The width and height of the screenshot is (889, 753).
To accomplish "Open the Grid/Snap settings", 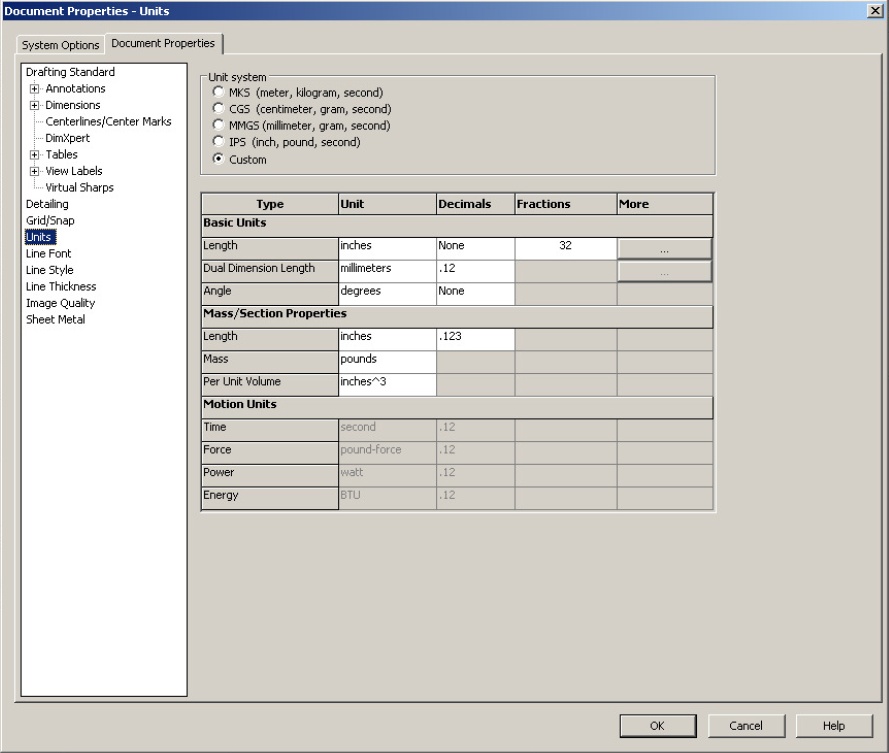I will (50, 220).
